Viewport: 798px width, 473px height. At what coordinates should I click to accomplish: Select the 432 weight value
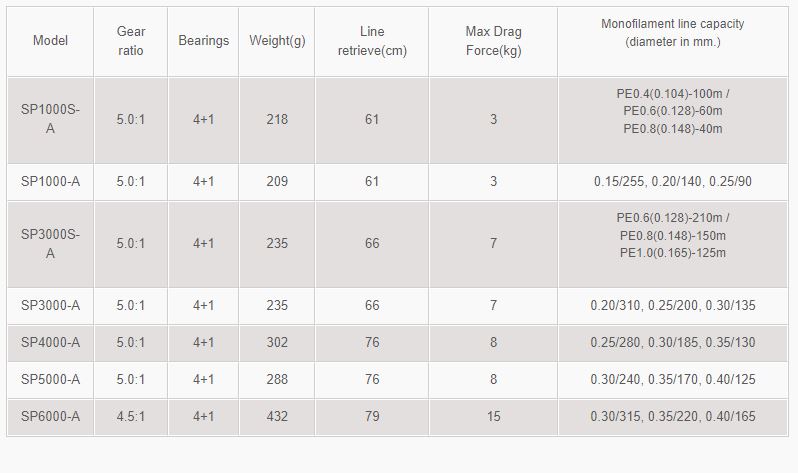pos(277,417)
